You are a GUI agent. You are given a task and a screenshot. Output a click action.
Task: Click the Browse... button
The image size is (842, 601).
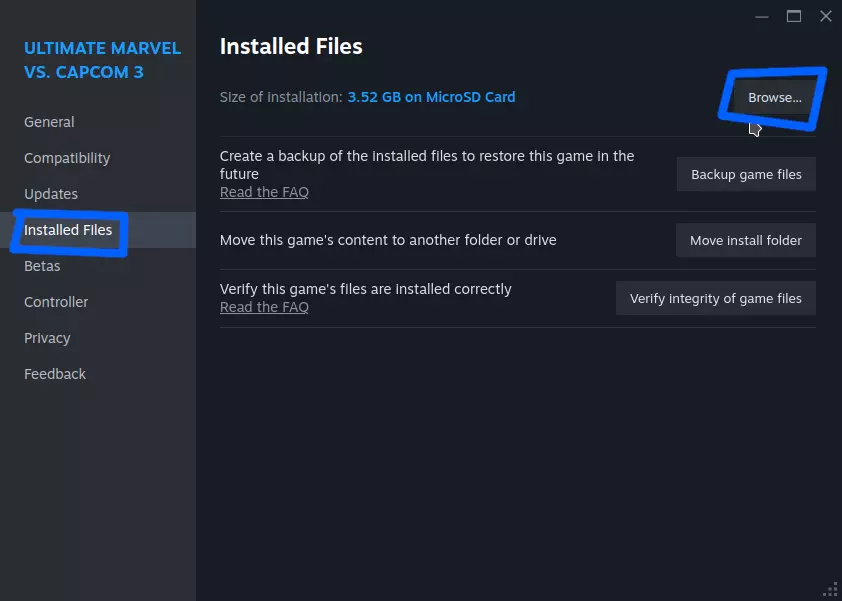point(774,98)
